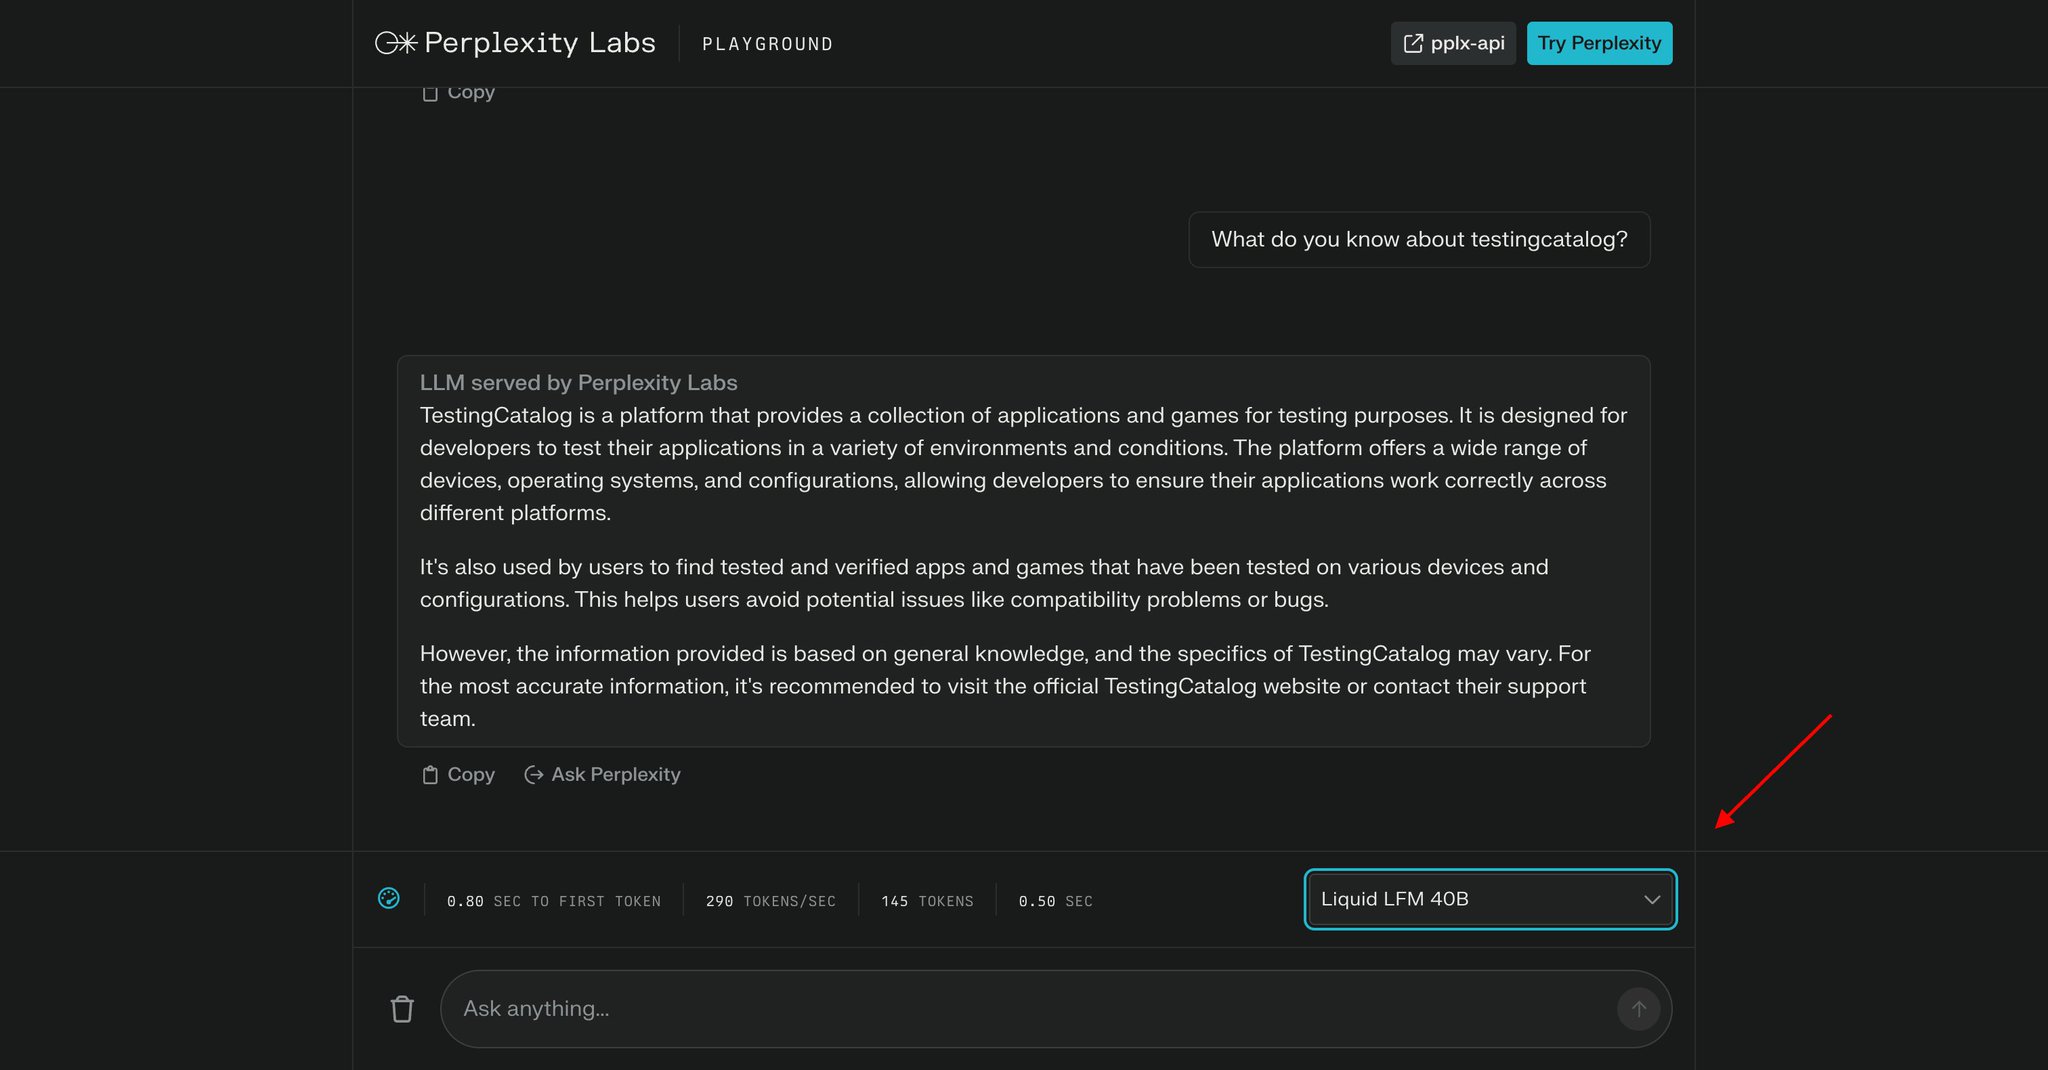Click the paragraph starting 'However, the information provided'
The width and height of the screenshot is (2048, 1070).
pyautogui.click(x=1005, y=686)
